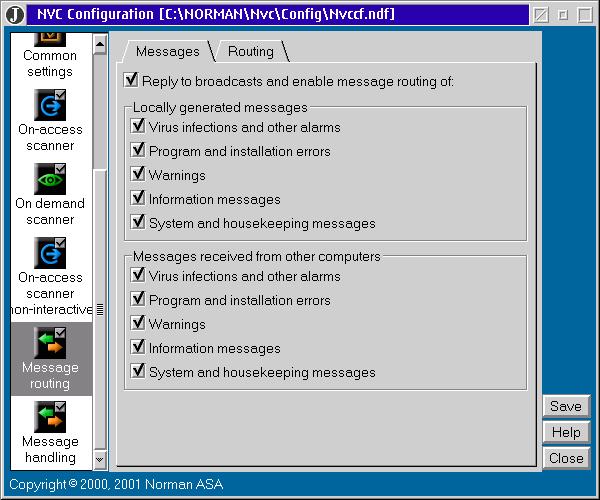The width and height of the screenshot is (600, 500).
Task: Uncheck received Warnings checkbox
Action: 138,323
